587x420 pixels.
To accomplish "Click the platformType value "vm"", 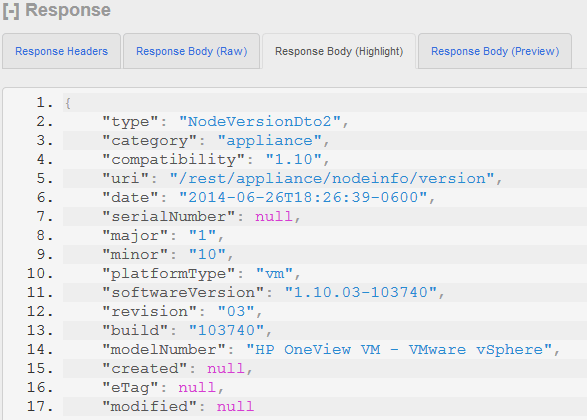I will pyautogui.click(x=274, y=274).
